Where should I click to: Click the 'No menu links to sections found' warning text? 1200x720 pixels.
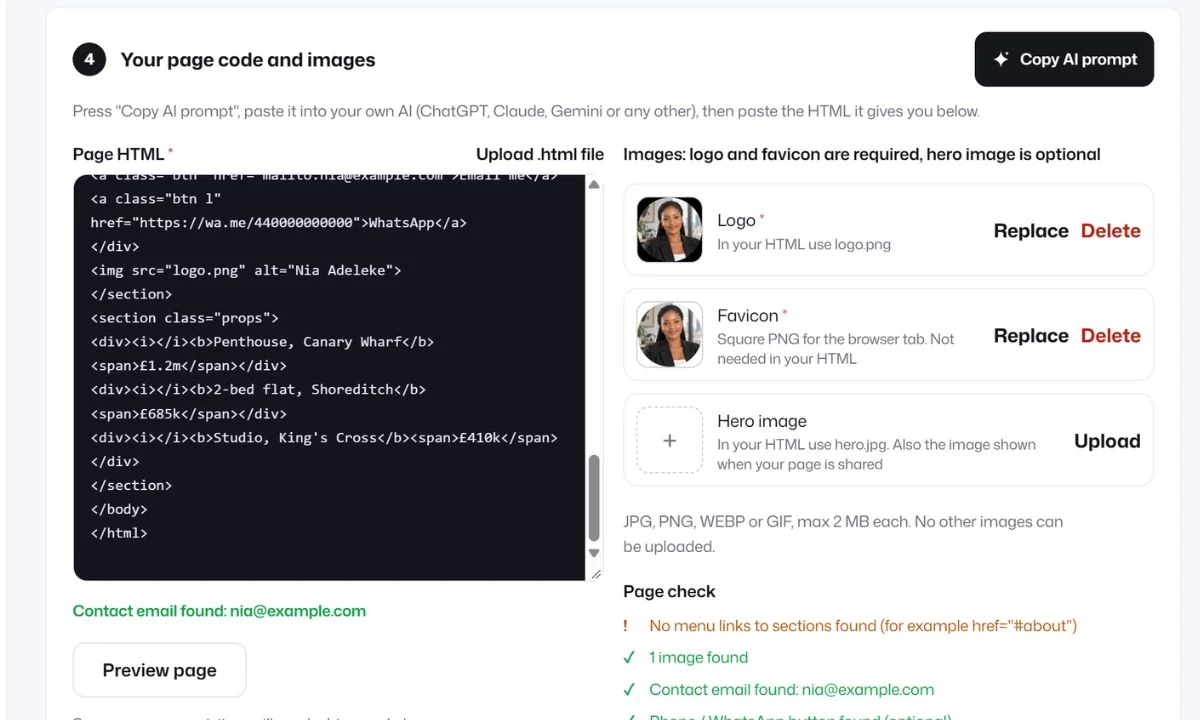tap(863, 626)
